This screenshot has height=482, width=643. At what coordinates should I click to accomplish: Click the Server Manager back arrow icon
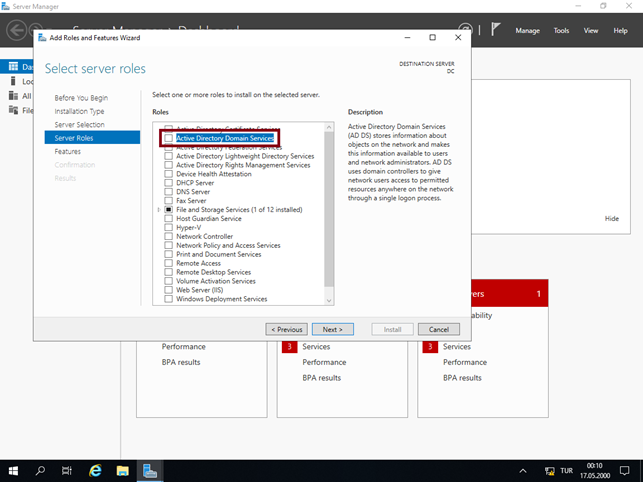click(16, 30)
